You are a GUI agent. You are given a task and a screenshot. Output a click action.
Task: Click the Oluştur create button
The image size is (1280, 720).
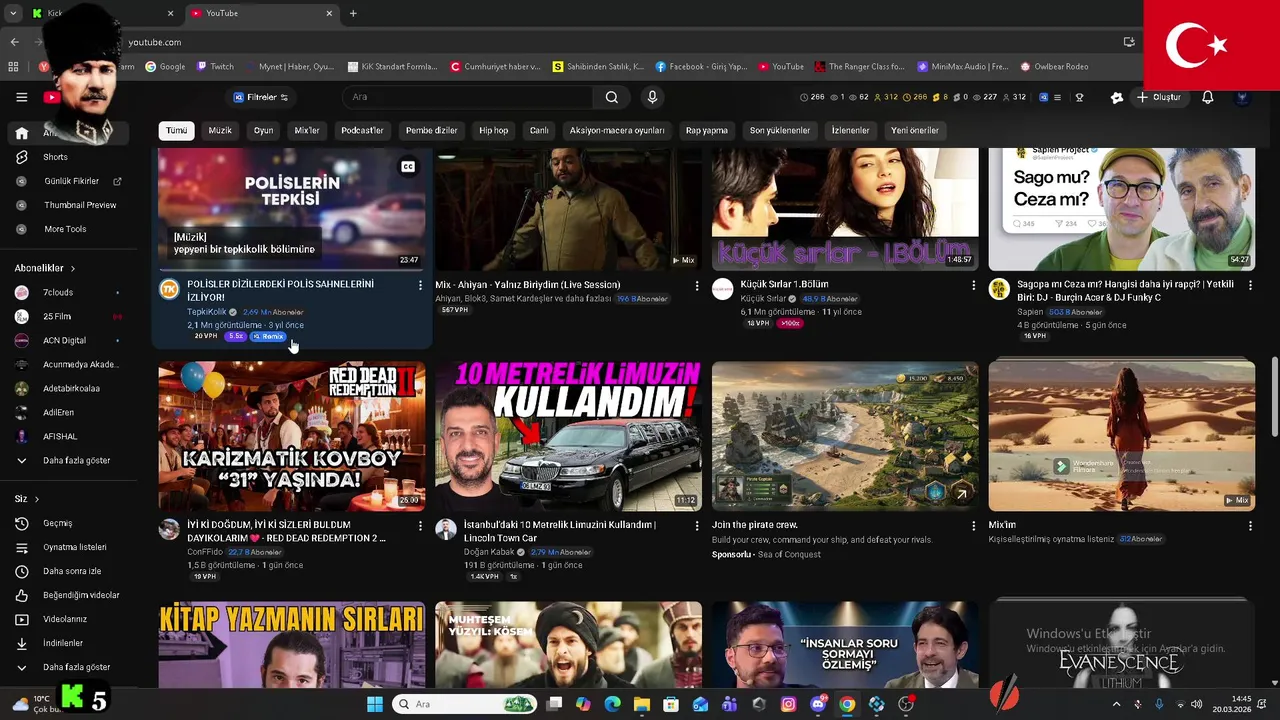[1158, 97]
